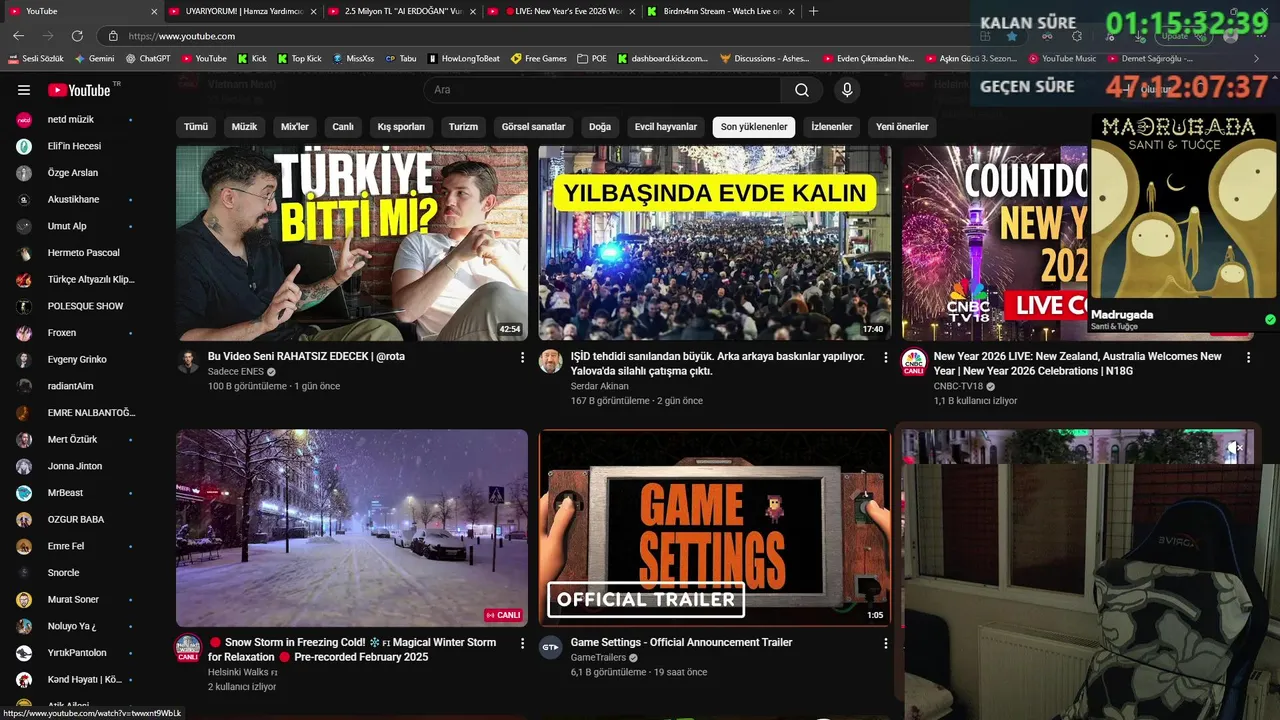
Task: Switch to UYARIYORUM Hamza Yardımcı tab
Action: tap(243, 12)
